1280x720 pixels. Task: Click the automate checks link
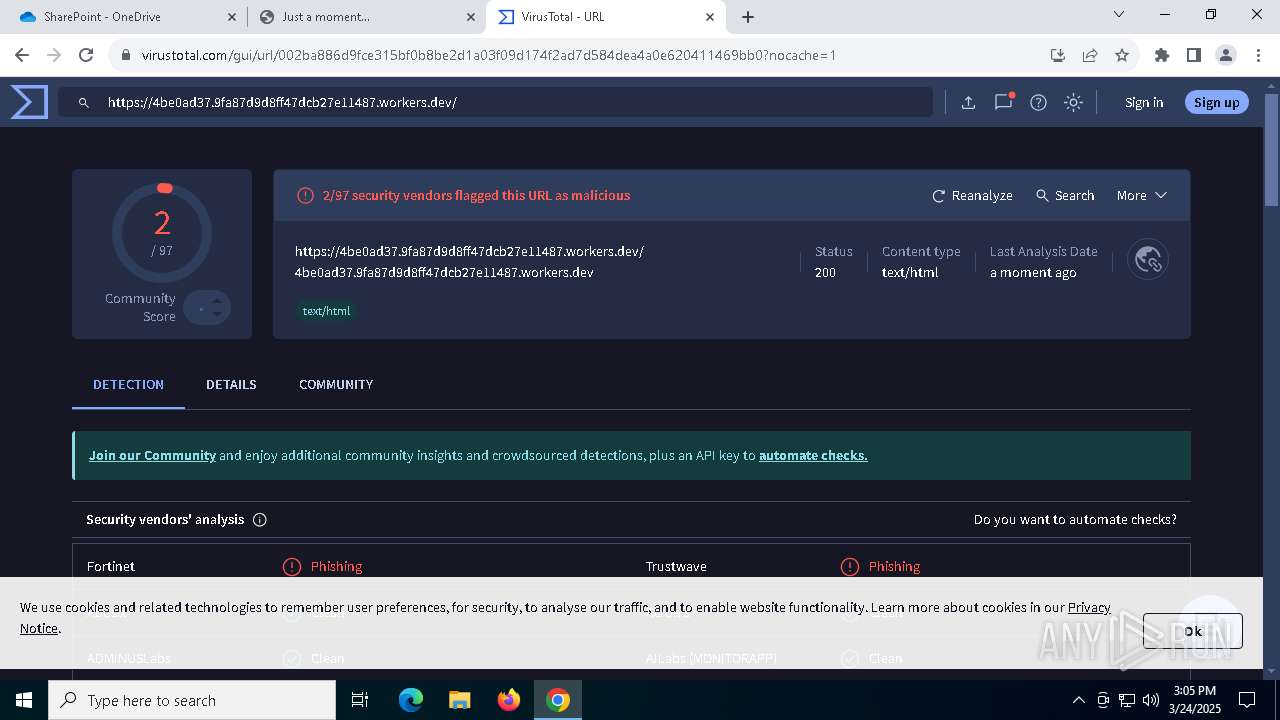(813, 456)
